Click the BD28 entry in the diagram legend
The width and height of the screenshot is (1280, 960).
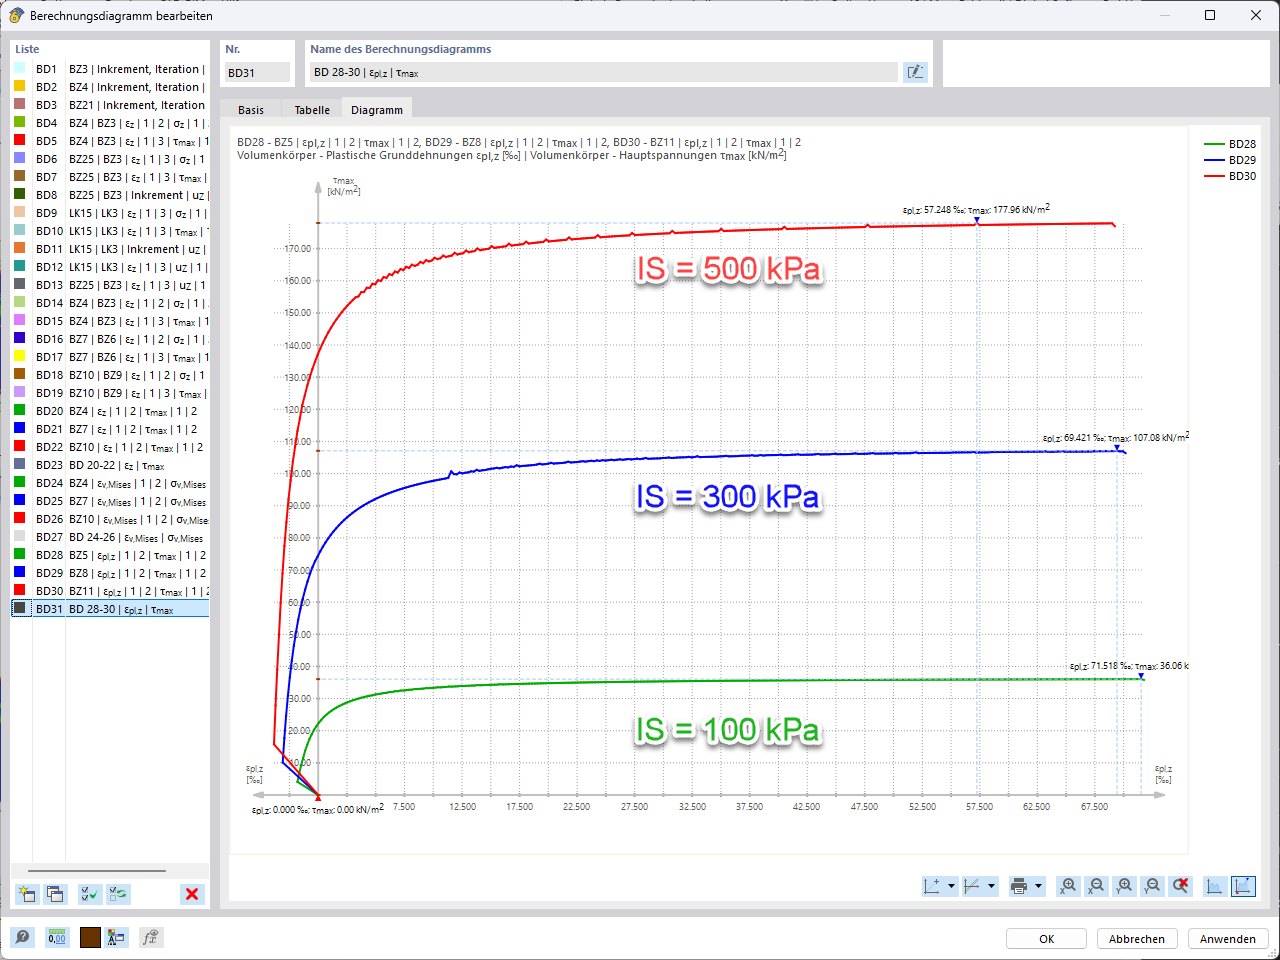pos(1230,144)
